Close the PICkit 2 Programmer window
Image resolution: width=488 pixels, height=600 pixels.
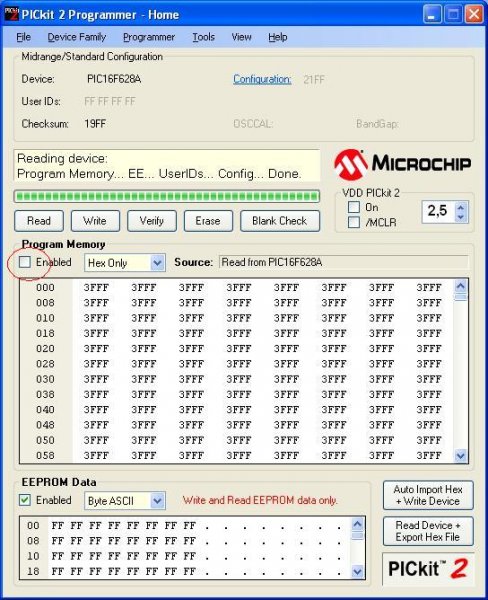coord(474,15)
